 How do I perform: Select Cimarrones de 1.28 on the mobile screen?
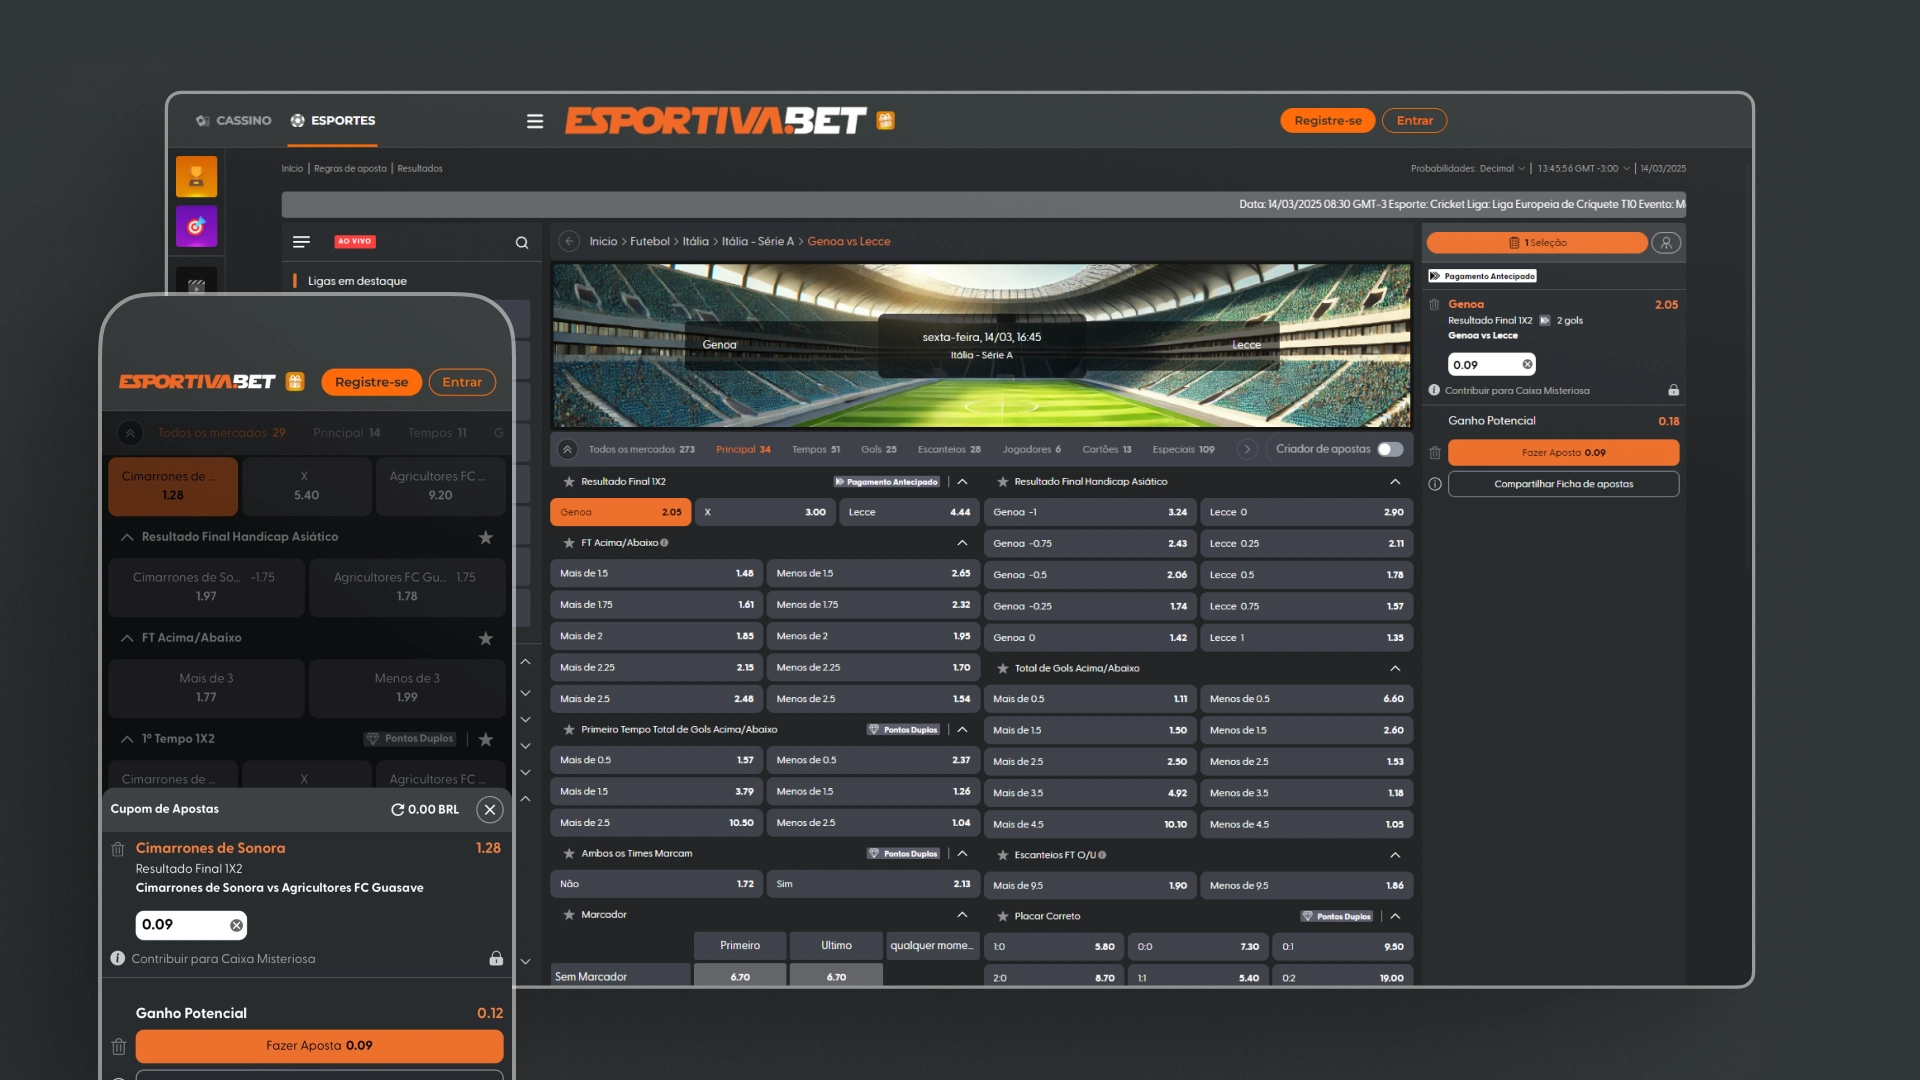pos(173,486)
